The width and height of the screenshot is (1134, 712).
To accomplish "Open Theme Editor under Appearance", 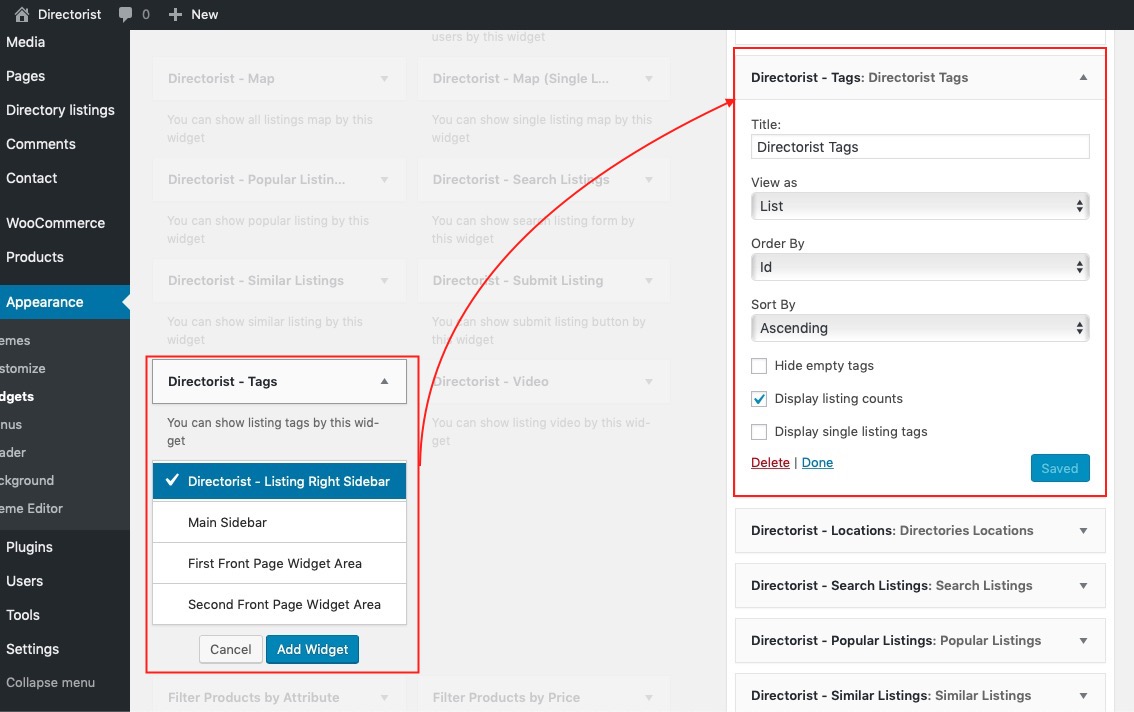I will [31, 508].
